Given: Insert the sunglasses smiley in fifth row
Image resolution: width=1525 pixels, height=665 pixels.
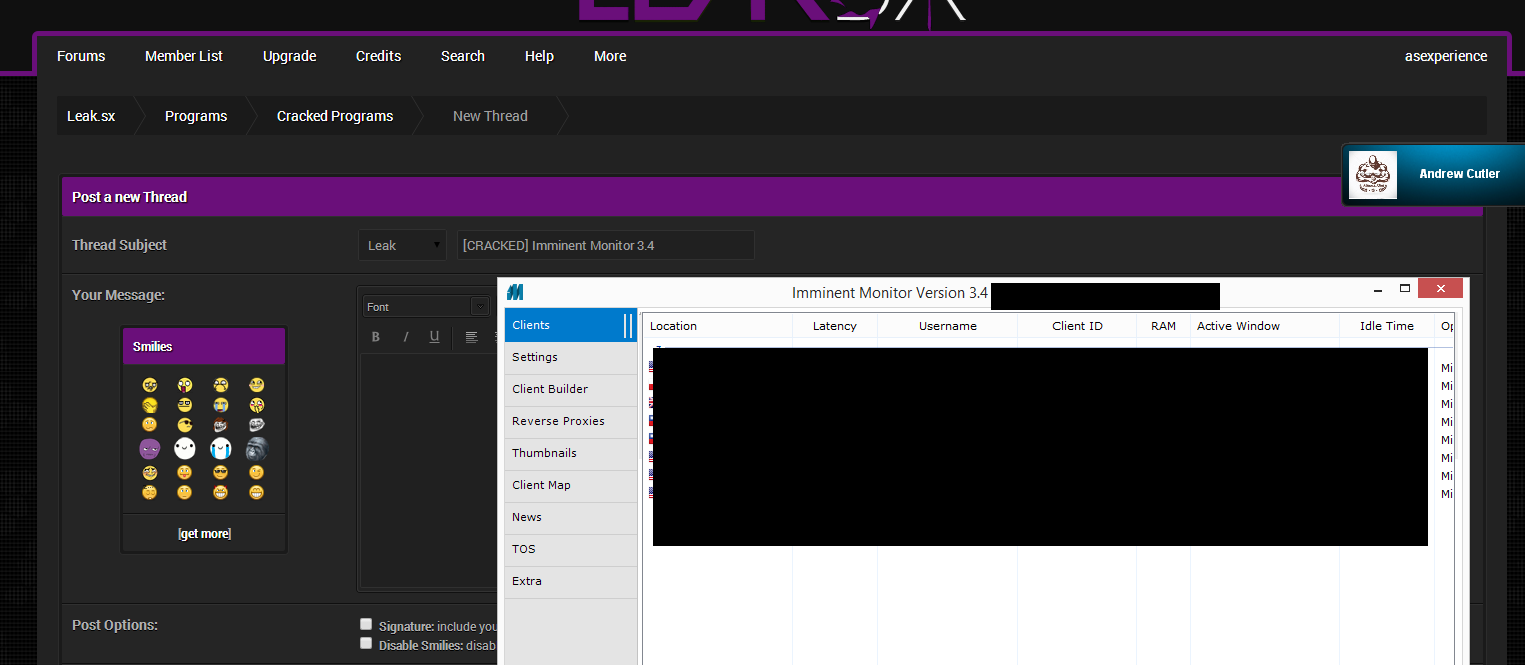Looking at the screenshot, I should click(221, 472).
